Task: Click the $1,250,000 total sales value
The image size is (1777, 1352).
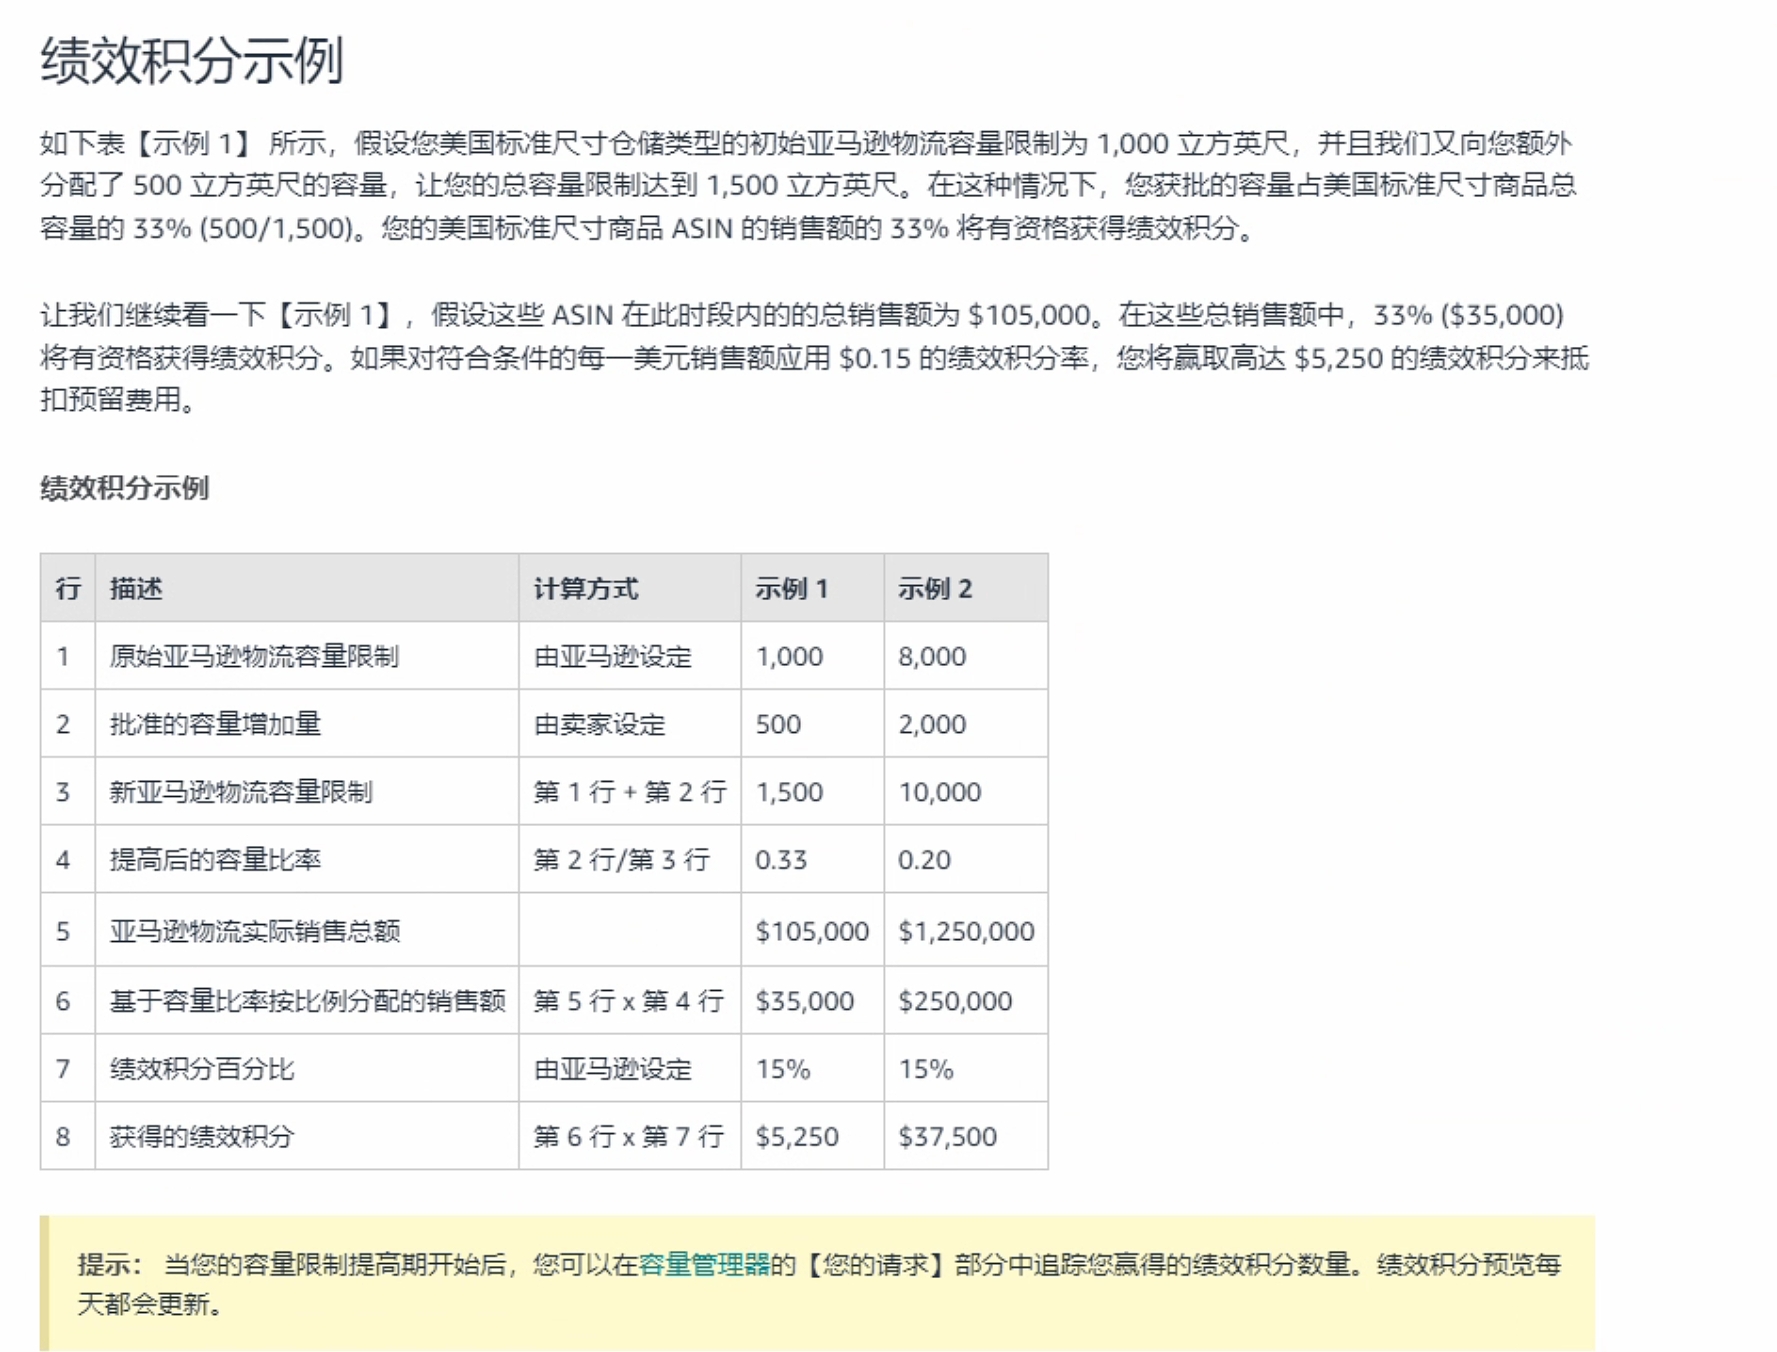Action: pos(966,931)
